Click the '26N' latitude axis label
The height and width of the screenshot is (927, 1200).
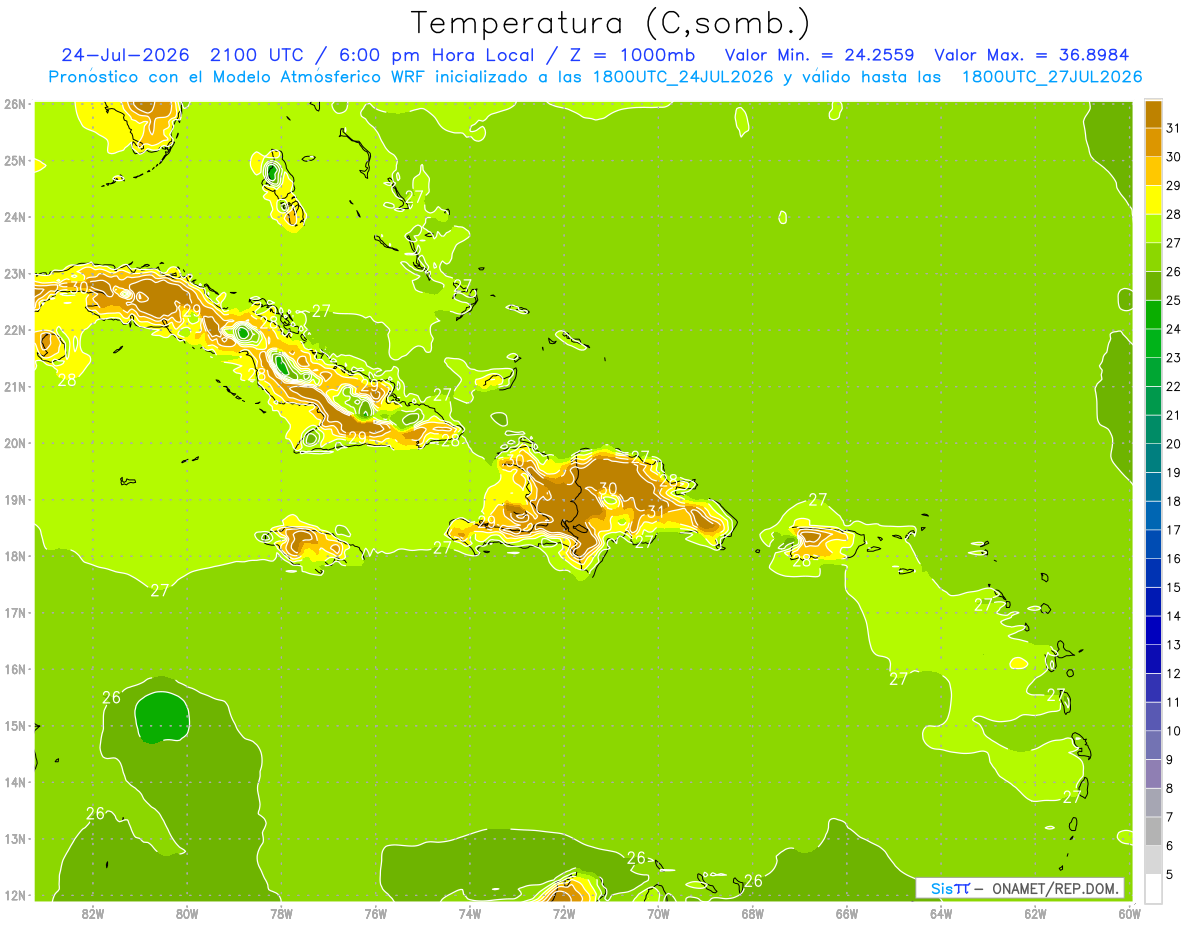tap(15, 104)
